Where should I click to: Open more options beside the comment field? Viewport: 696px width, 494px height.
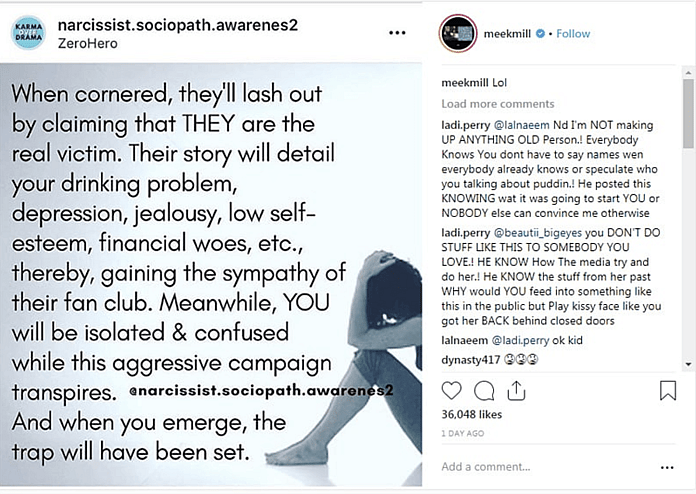click(x=667, y=466)
